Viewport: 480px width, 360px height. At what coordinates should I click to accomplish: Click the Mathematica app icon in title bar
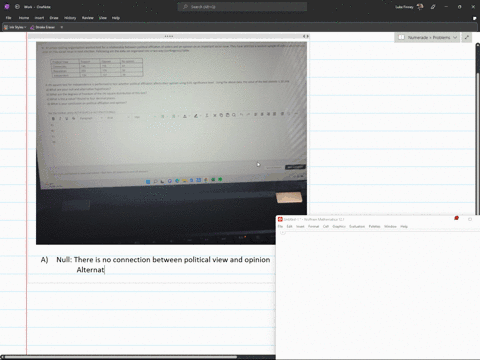pos(280,219)
